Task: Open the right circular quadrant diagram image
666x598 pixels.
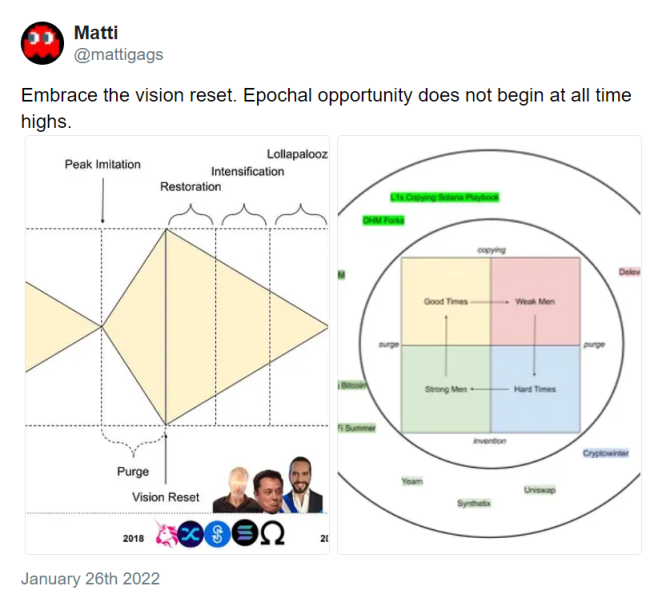Action: pos(489,344)
